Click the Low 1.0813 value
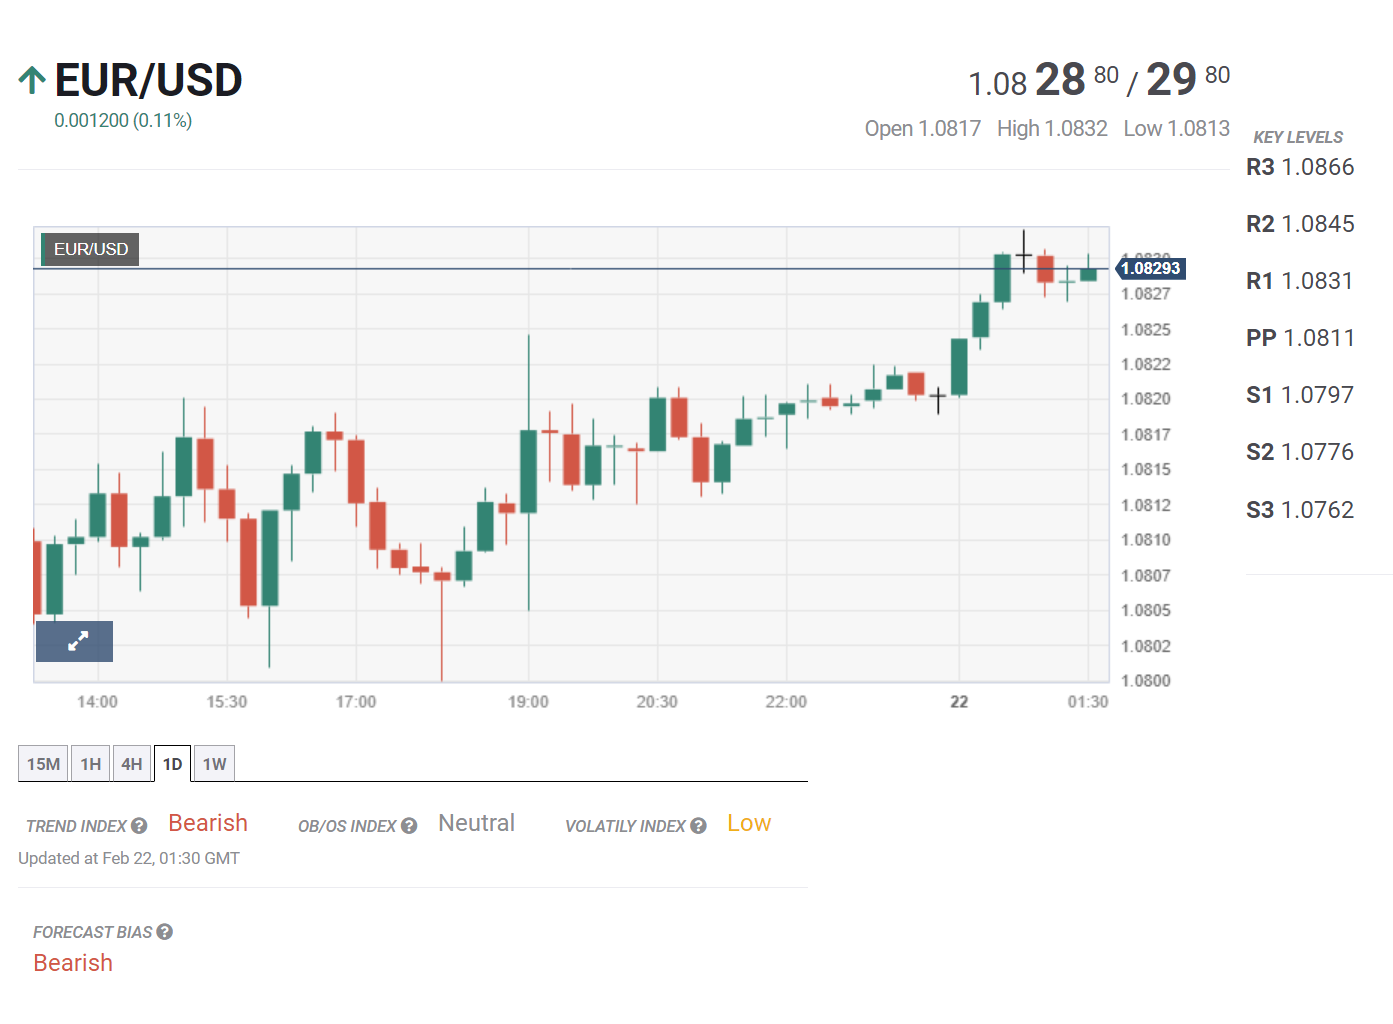Viewport: 1393px width, 1024px height. click(1177, 129)
